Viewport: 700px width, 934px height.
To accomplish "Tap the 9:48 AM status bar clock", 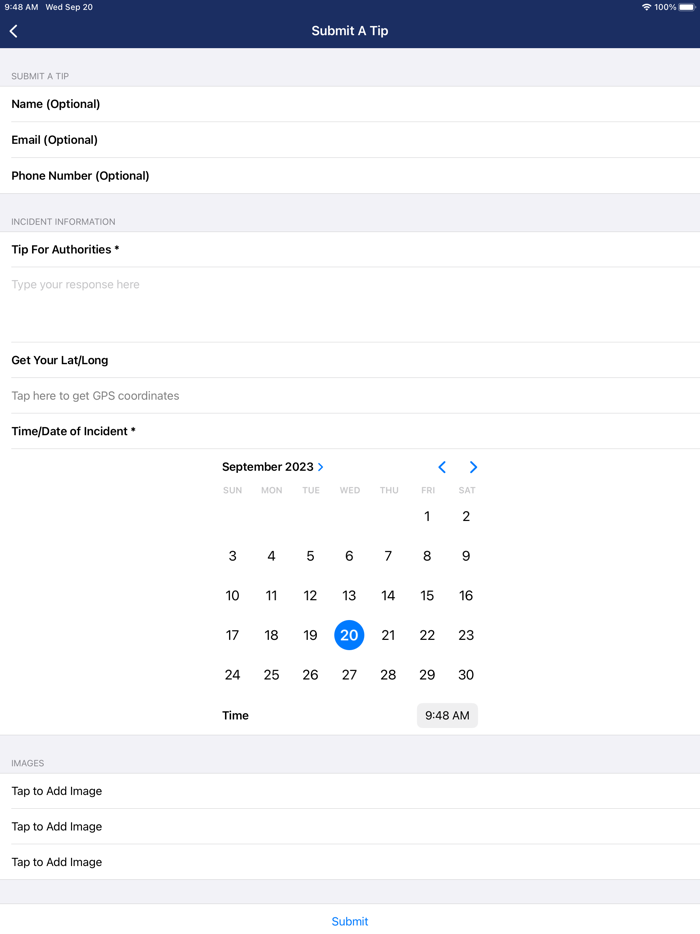I will tap(21, 7).
